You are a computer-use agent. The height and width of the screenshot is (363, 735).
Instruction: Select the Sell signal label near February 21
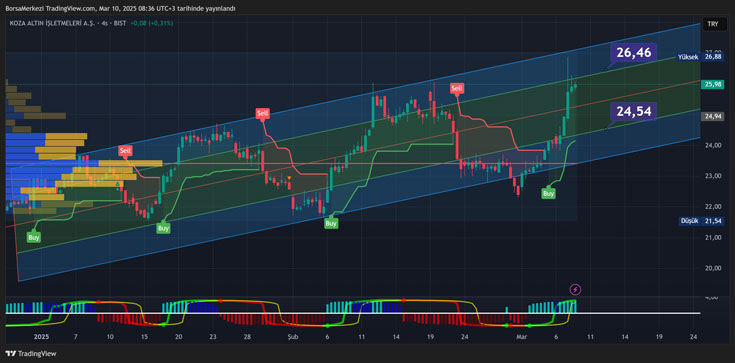457,88
